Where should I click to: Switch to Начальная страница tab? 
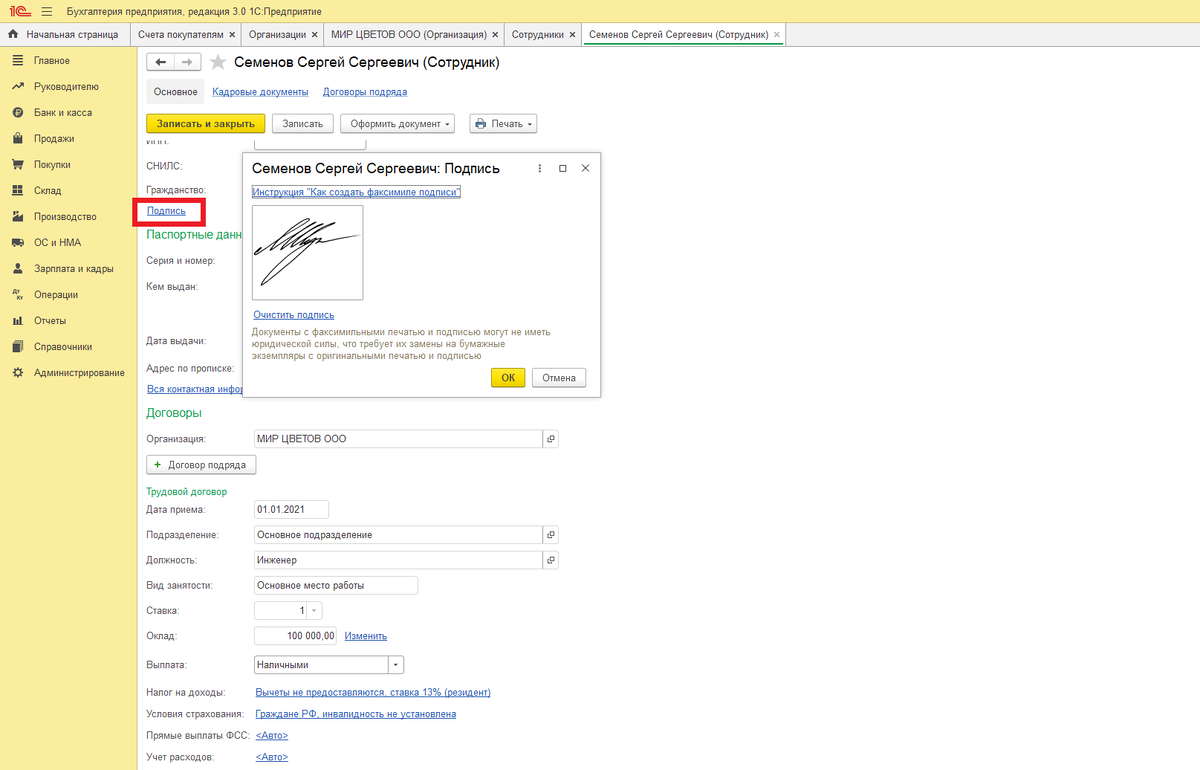pos(66,34)
